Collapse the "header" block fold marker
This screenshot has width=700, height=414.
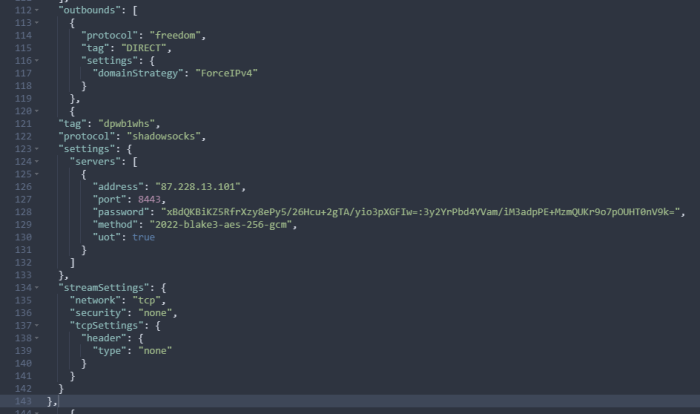coord(38,338)
